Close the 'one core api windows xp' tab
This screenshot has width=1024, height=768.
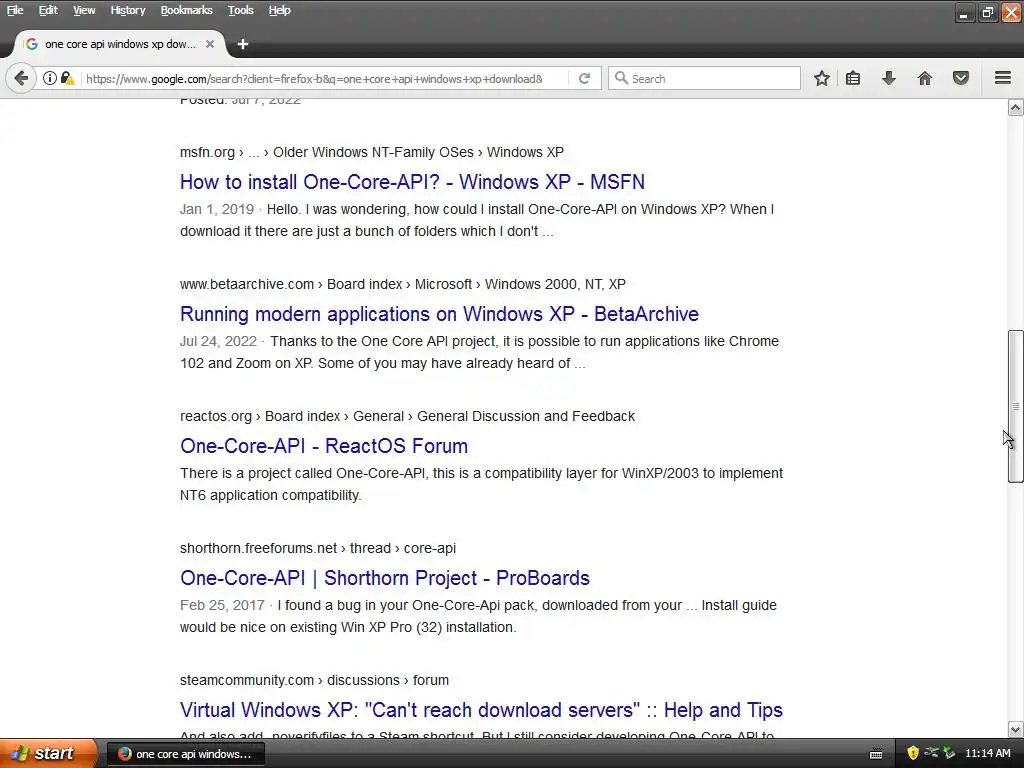tap(210, 44)
